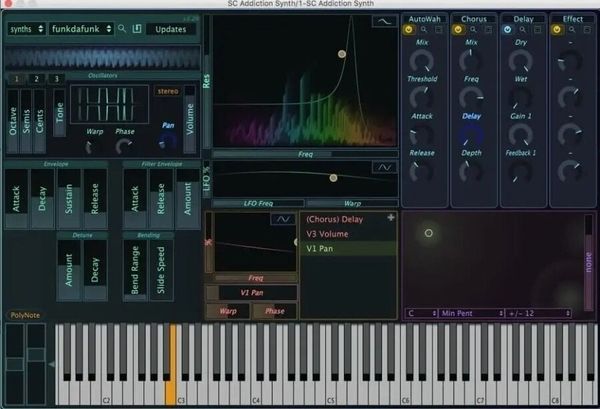Add a modulation target with plus icon
This screenshot has width=600, height=409.
(391, 218)
